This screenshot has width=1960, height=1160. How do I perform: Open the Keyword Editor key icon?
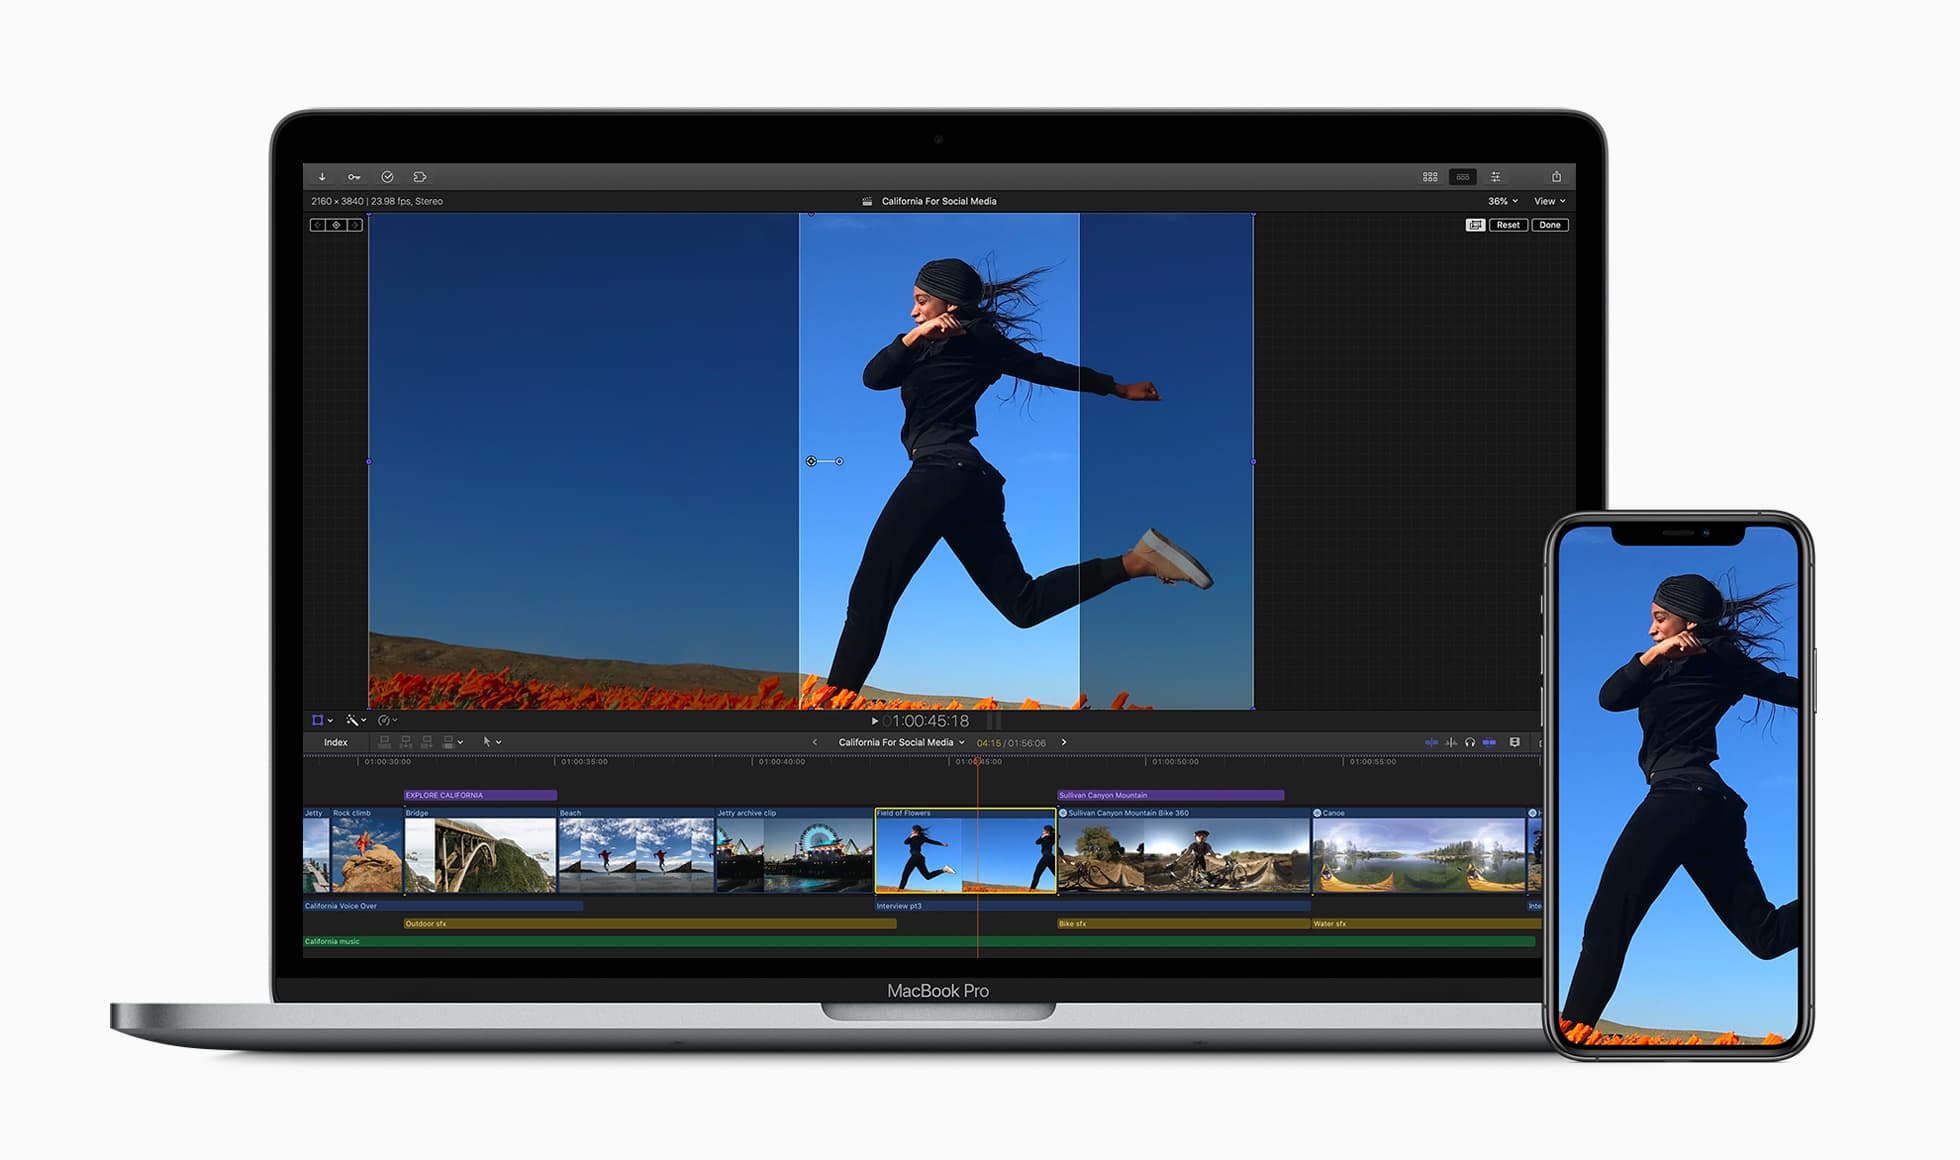[355, 176]
